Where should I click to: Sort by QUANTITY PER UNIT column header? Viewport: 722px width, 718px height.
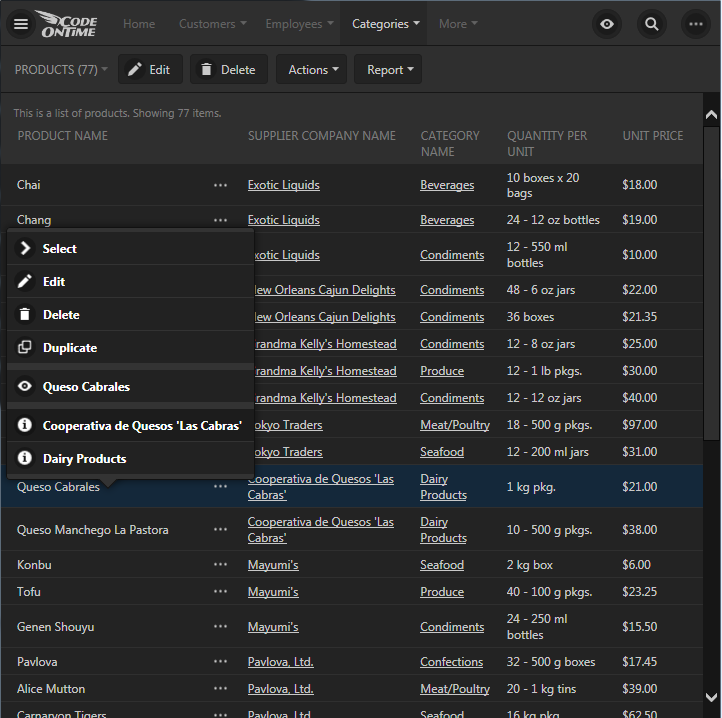pyautogui.click(x=547, y=144)
